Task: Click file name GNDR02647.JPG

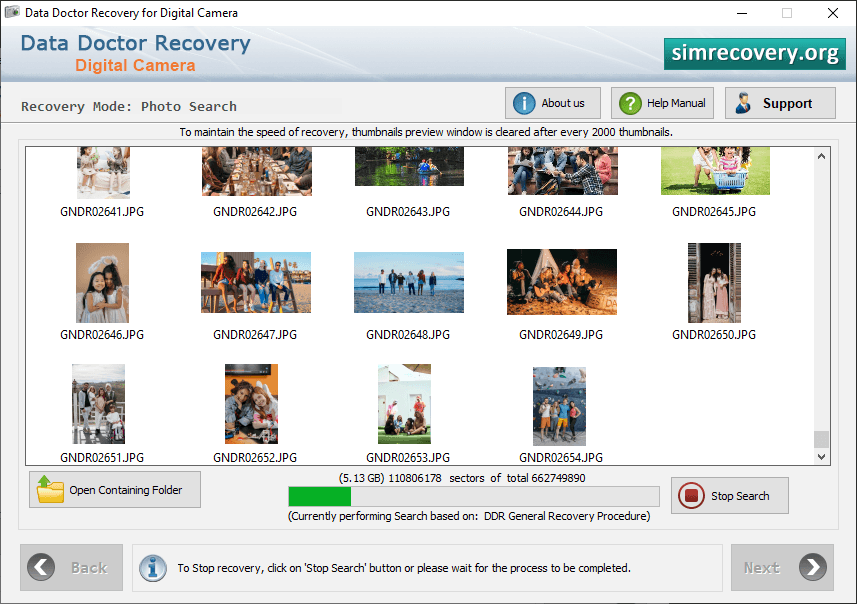Action: [x=255, y=335]
